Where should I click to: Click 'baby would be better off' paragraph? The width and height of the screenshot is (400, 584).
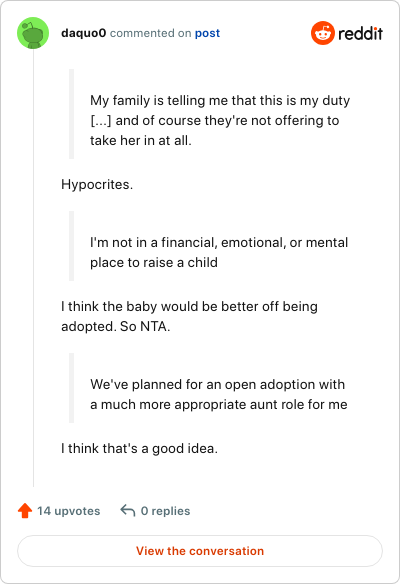tap(189, 316)
